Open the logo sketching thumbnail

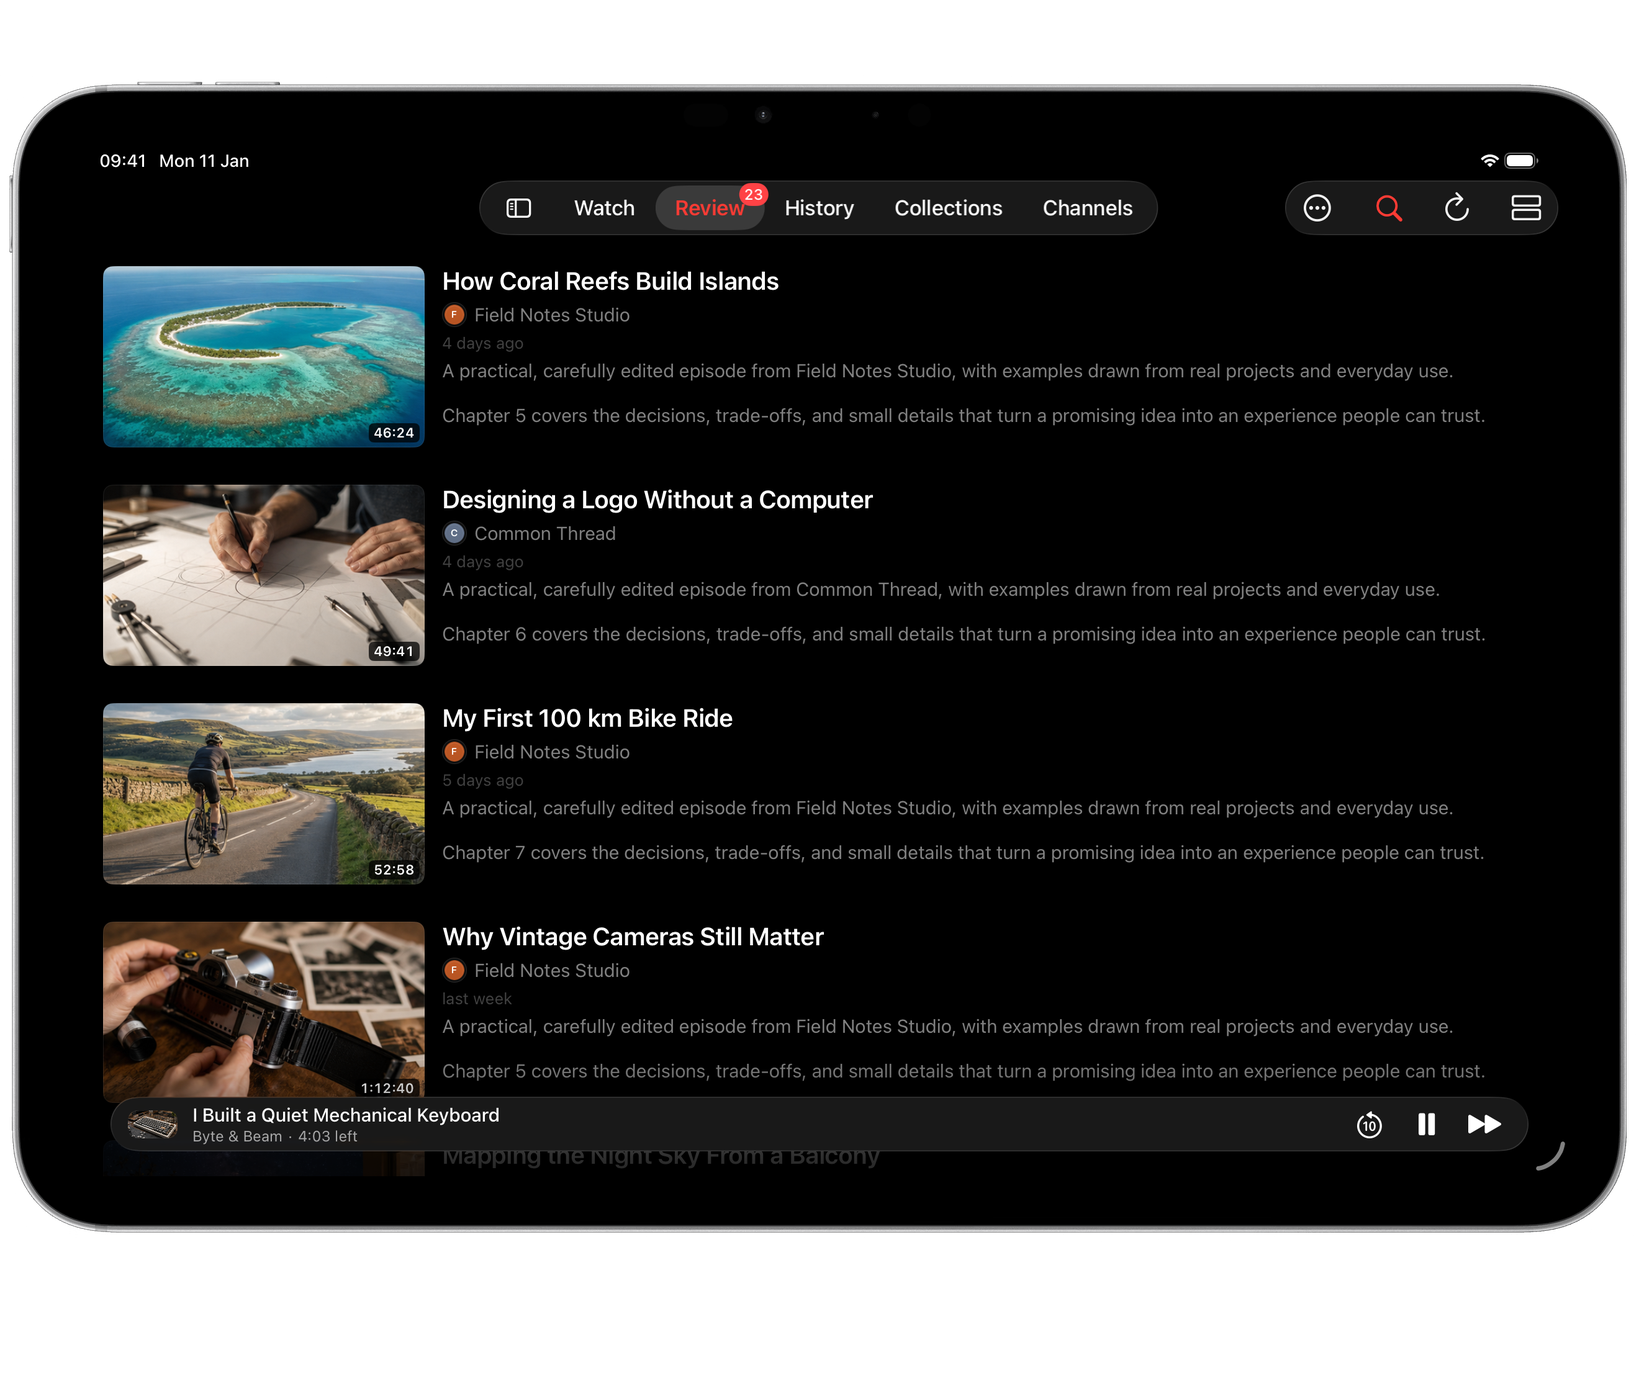[264, 575]
